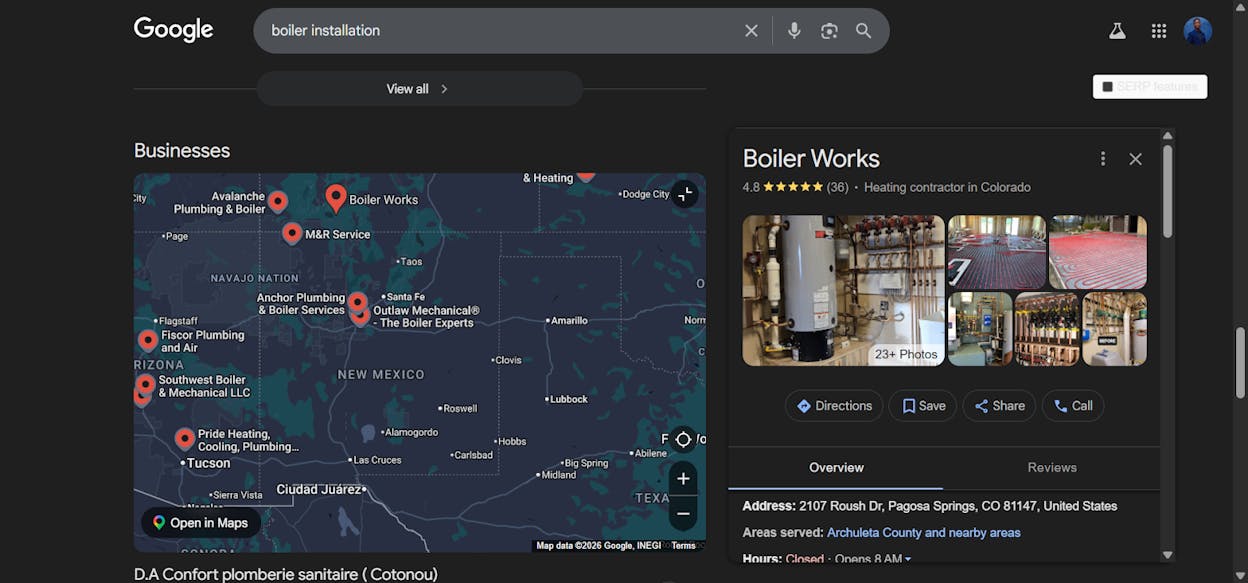The image size is (1248, 583).
Task: Switch to the Overview tab
Action: point(836,467)
